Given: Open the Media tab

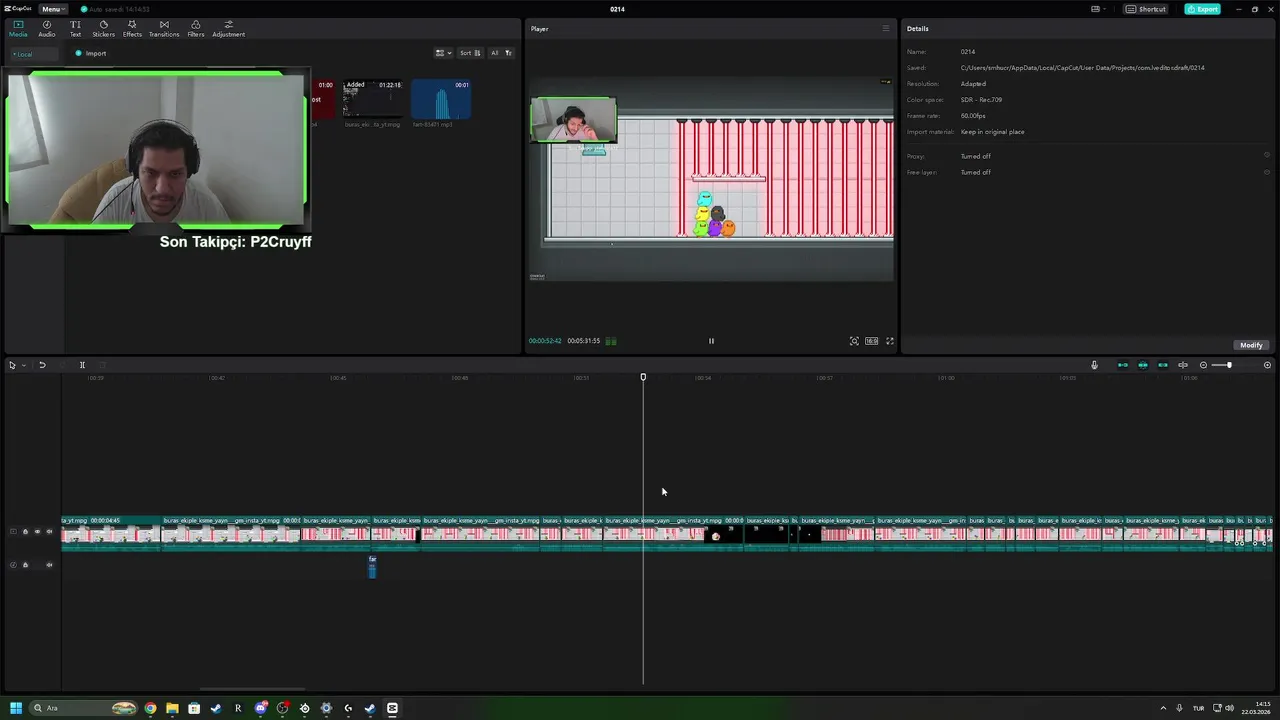Looking at the screenshot, I should tap(18, 29).
